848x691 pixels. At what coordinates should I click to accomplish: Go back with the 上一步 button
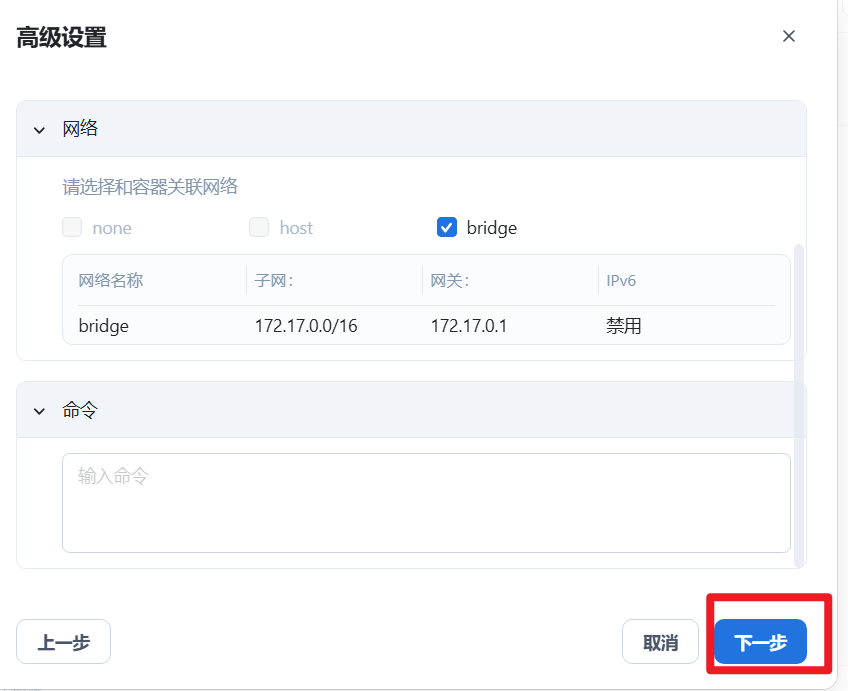pos(64,642)
